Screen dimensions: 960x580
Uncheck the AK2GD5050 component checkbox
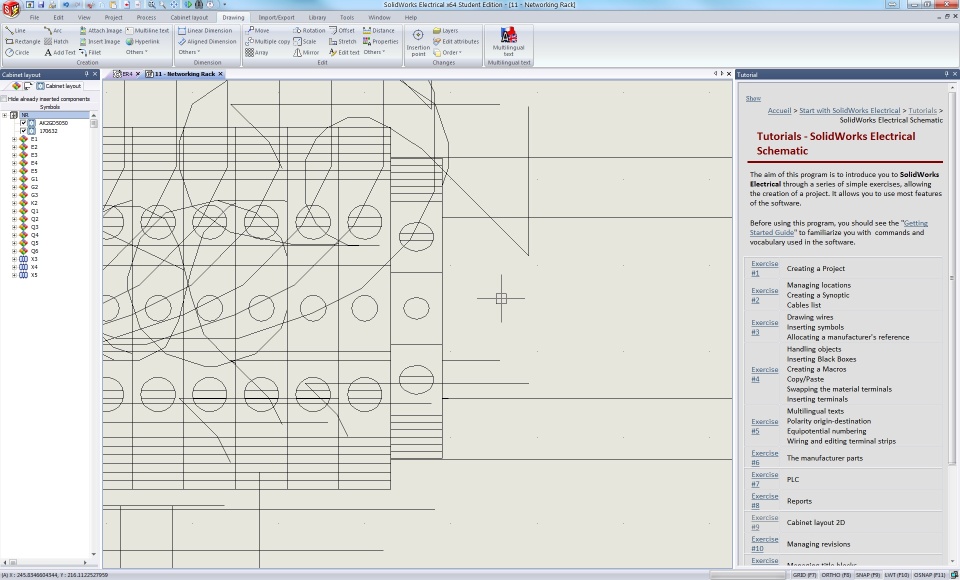pyautogui.click(x=23, y=123)
